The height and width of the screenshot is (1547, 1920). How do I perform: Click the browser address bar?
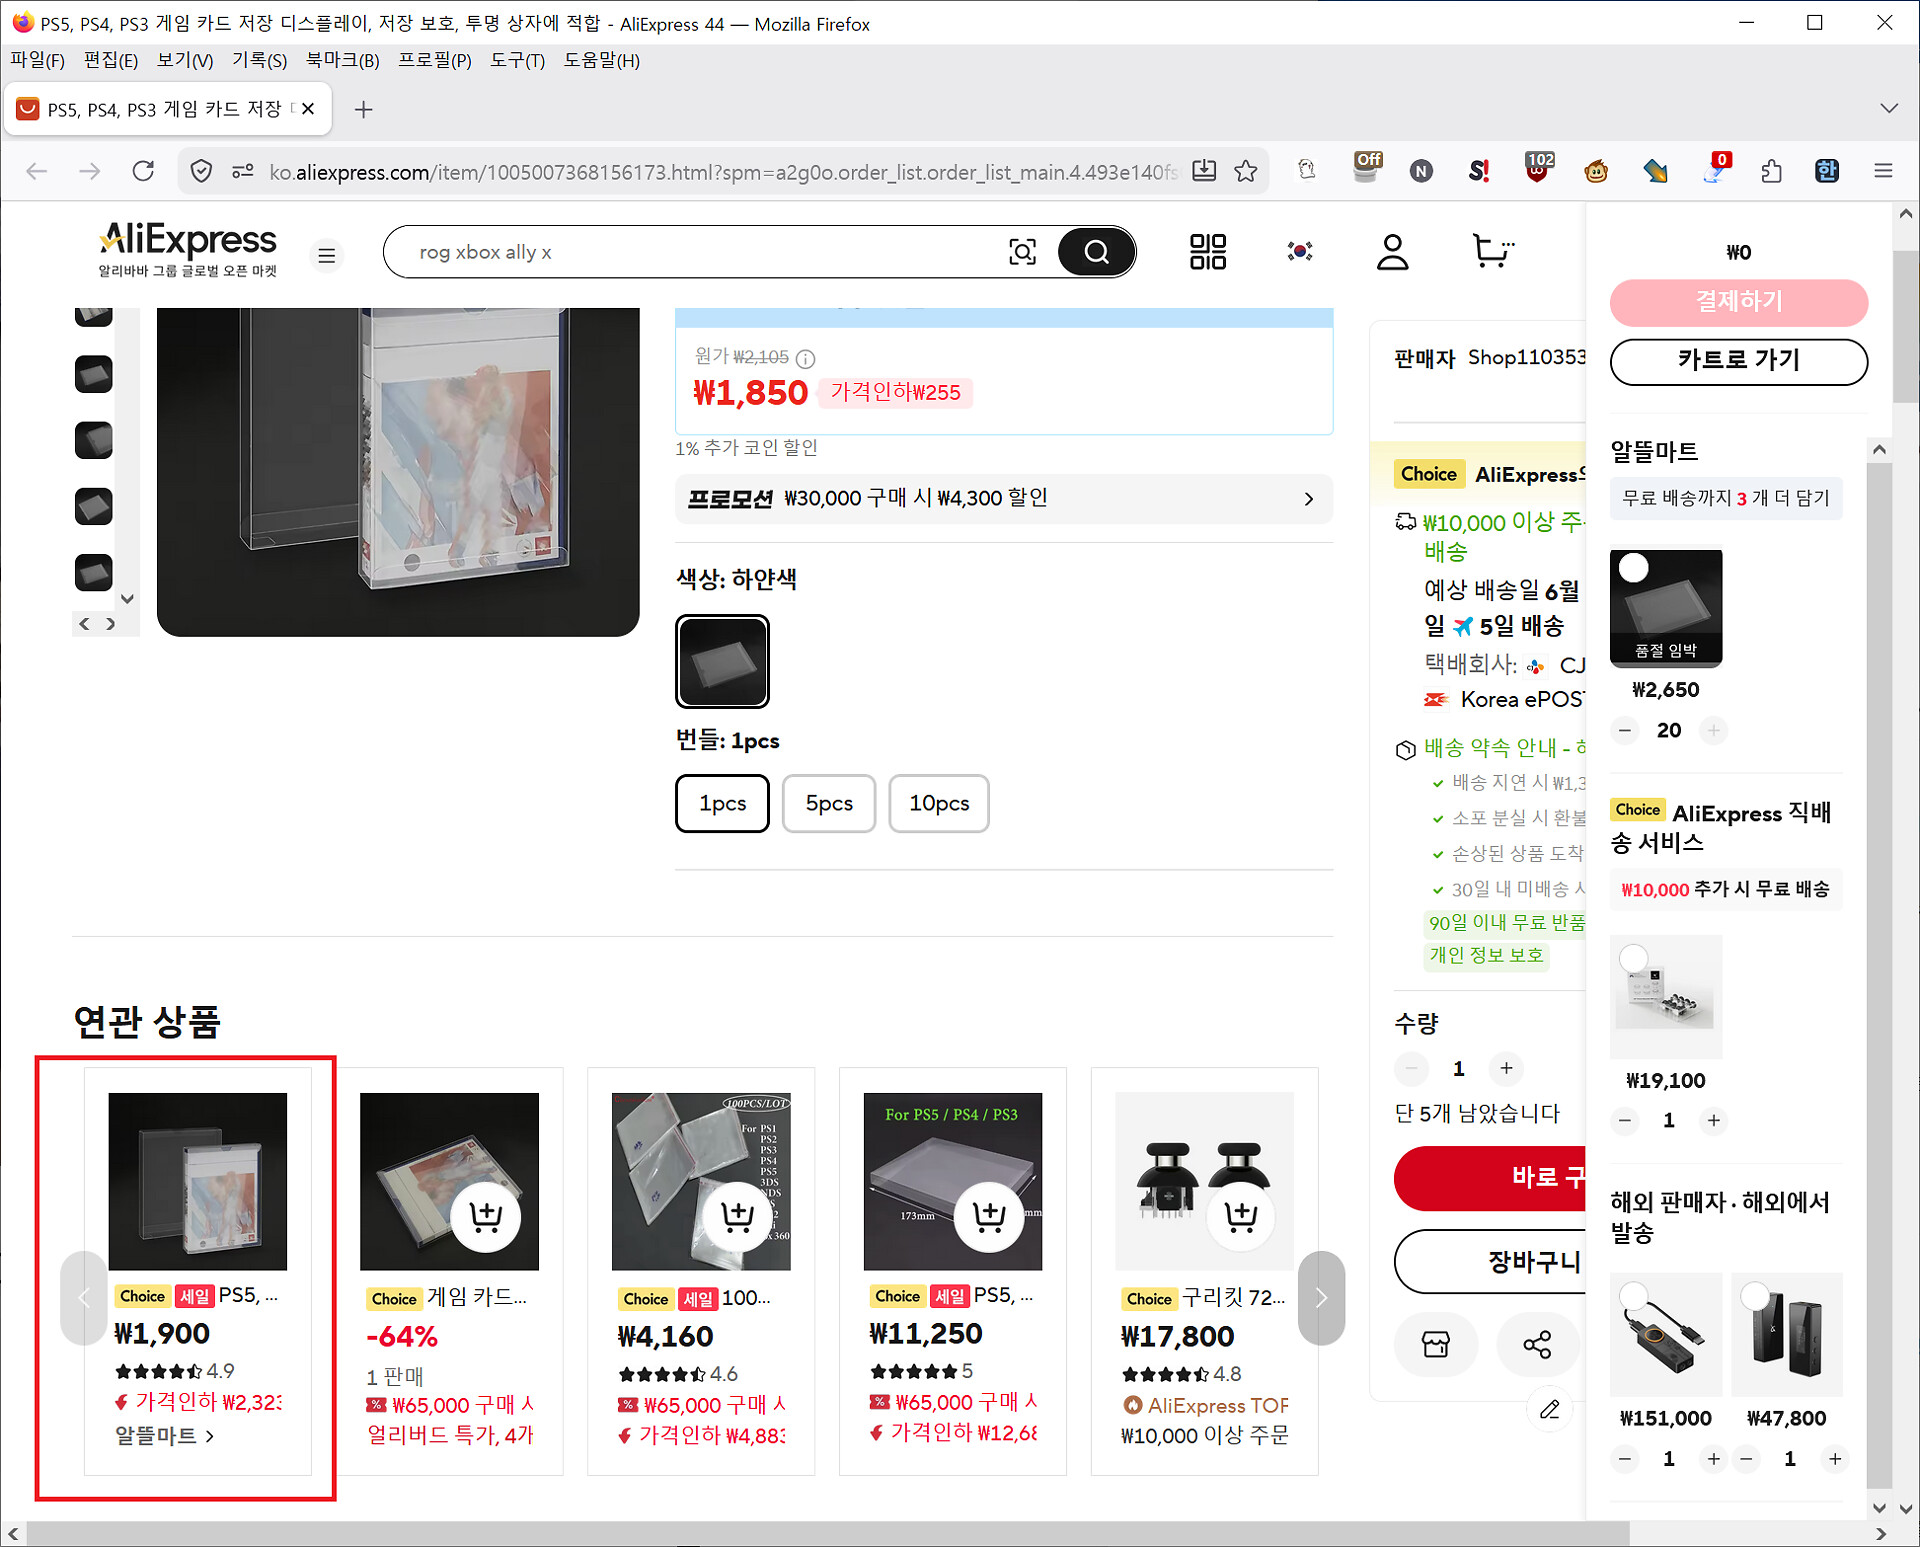723,172
